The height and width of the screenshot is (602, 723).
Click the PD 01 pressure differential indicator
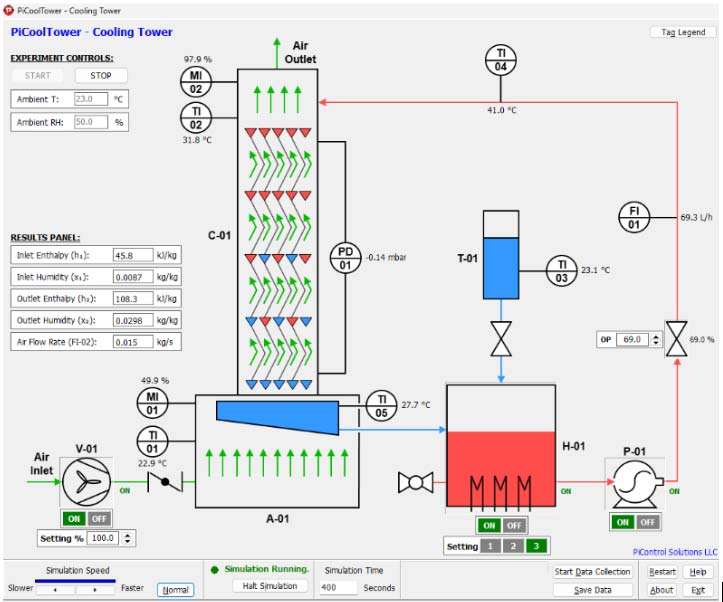345,258
